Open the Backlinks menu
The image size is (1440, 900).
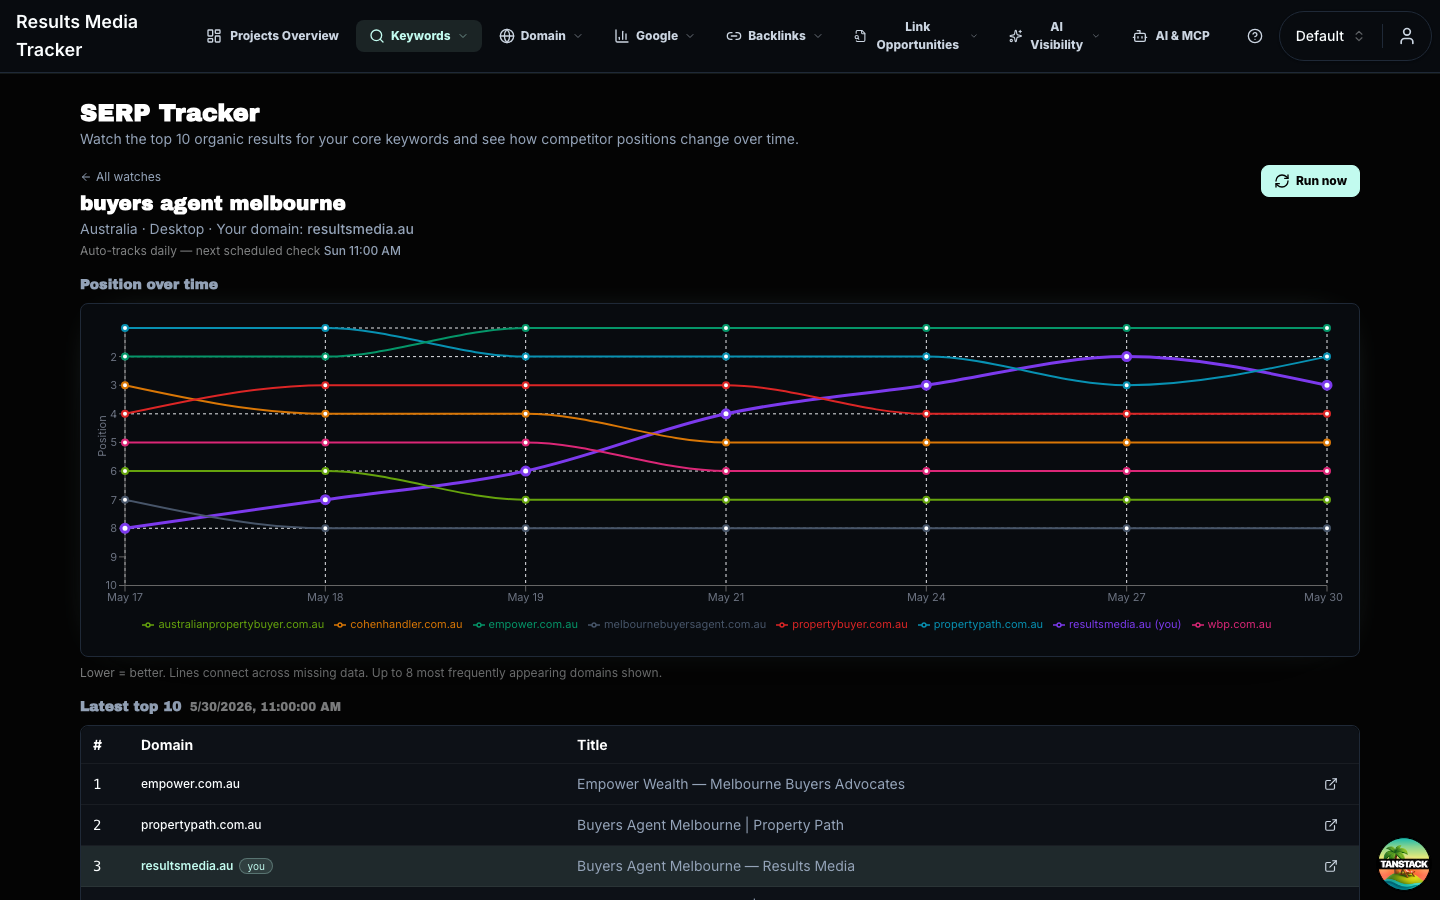click(x=774, y=36)
